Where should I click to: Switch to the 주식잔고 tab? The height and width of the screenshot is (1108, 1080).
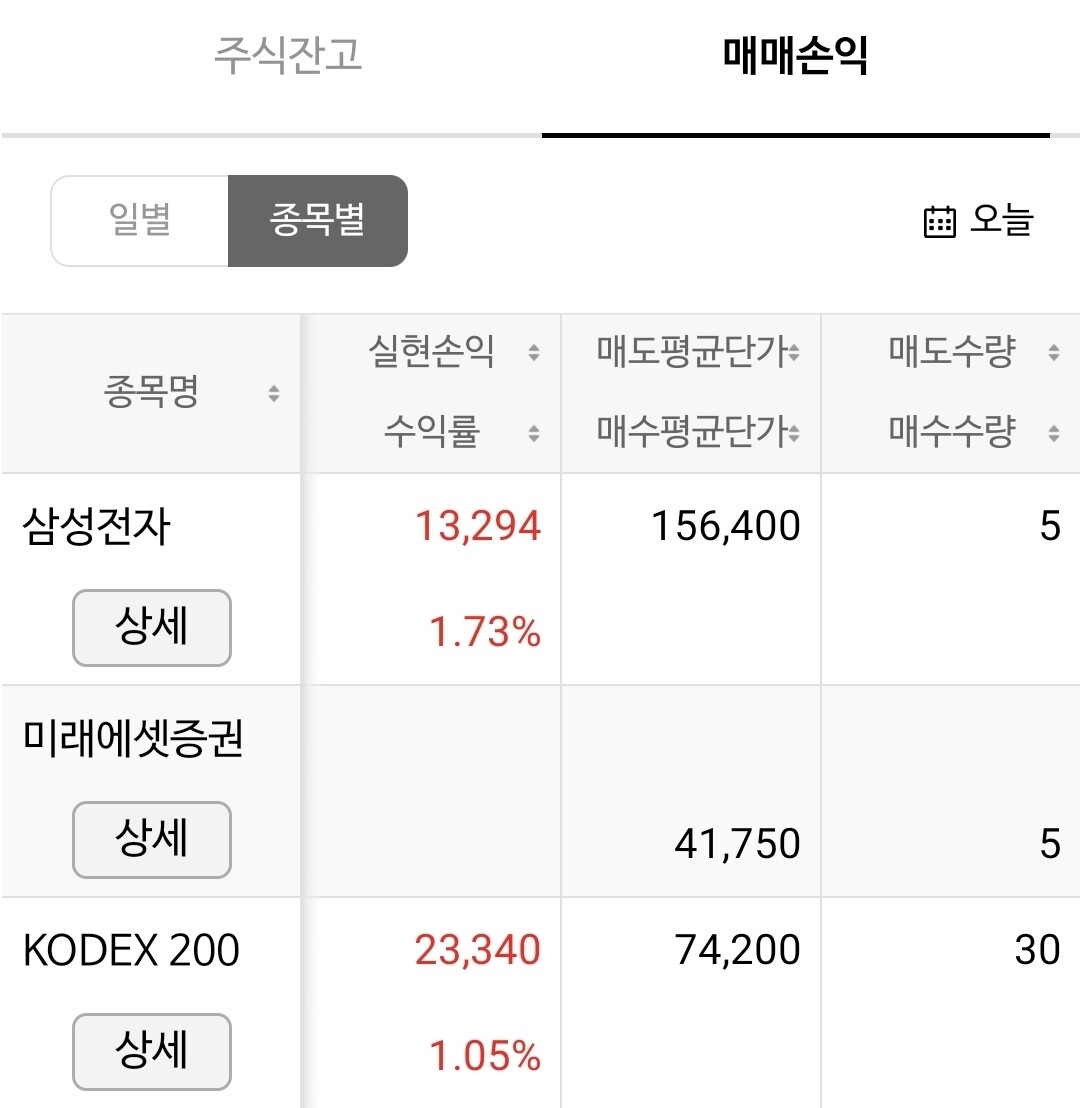click(288, 56)
